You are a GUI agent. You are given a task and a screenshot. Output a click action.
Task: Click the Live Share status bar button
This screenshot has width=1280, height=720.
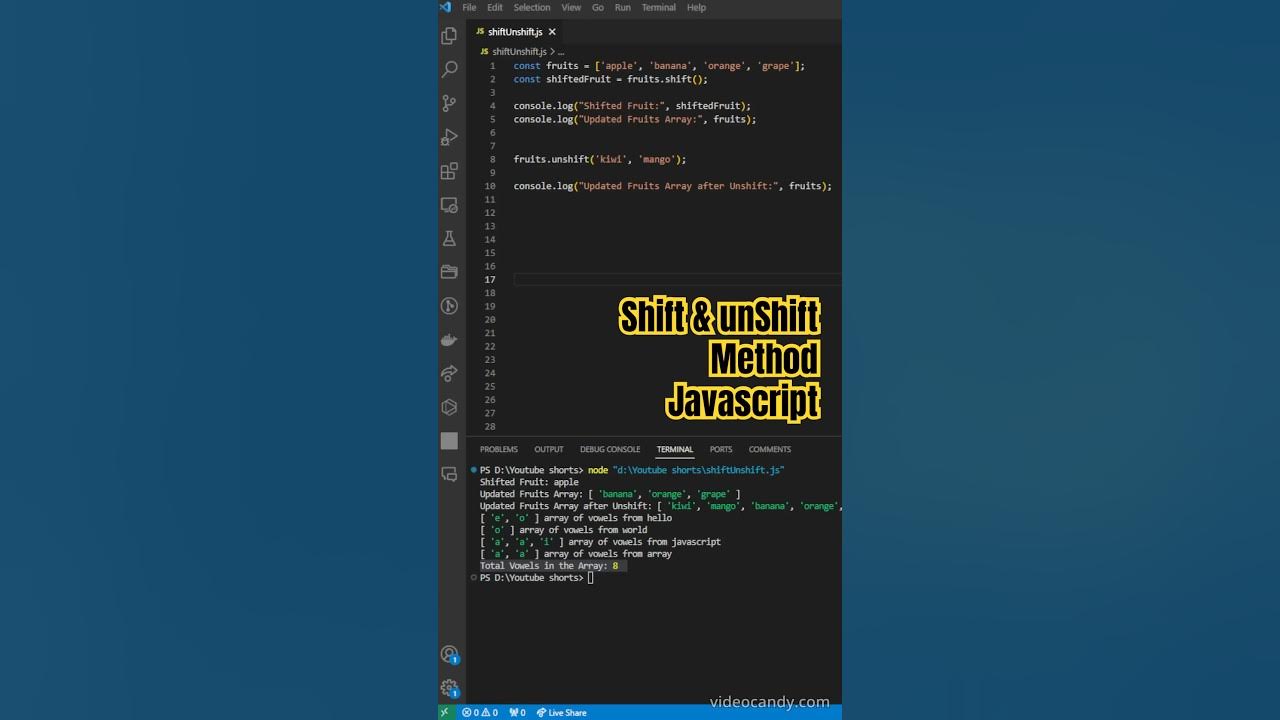click(562, 712)
